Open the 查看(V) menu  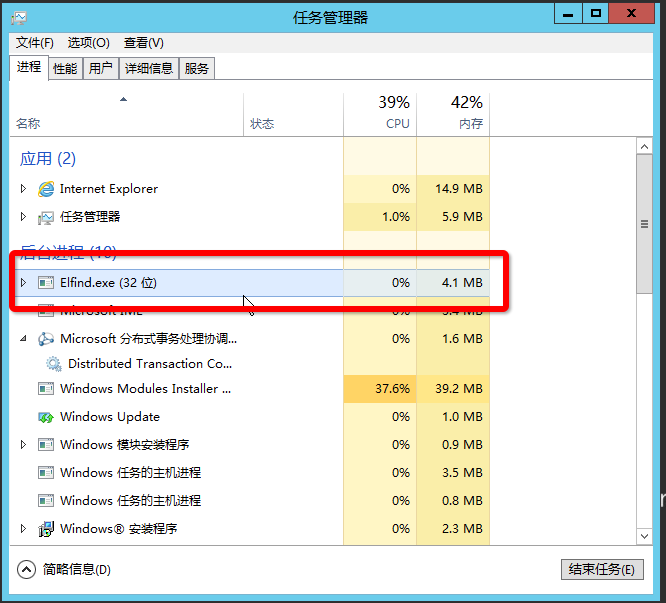point(144,43)
